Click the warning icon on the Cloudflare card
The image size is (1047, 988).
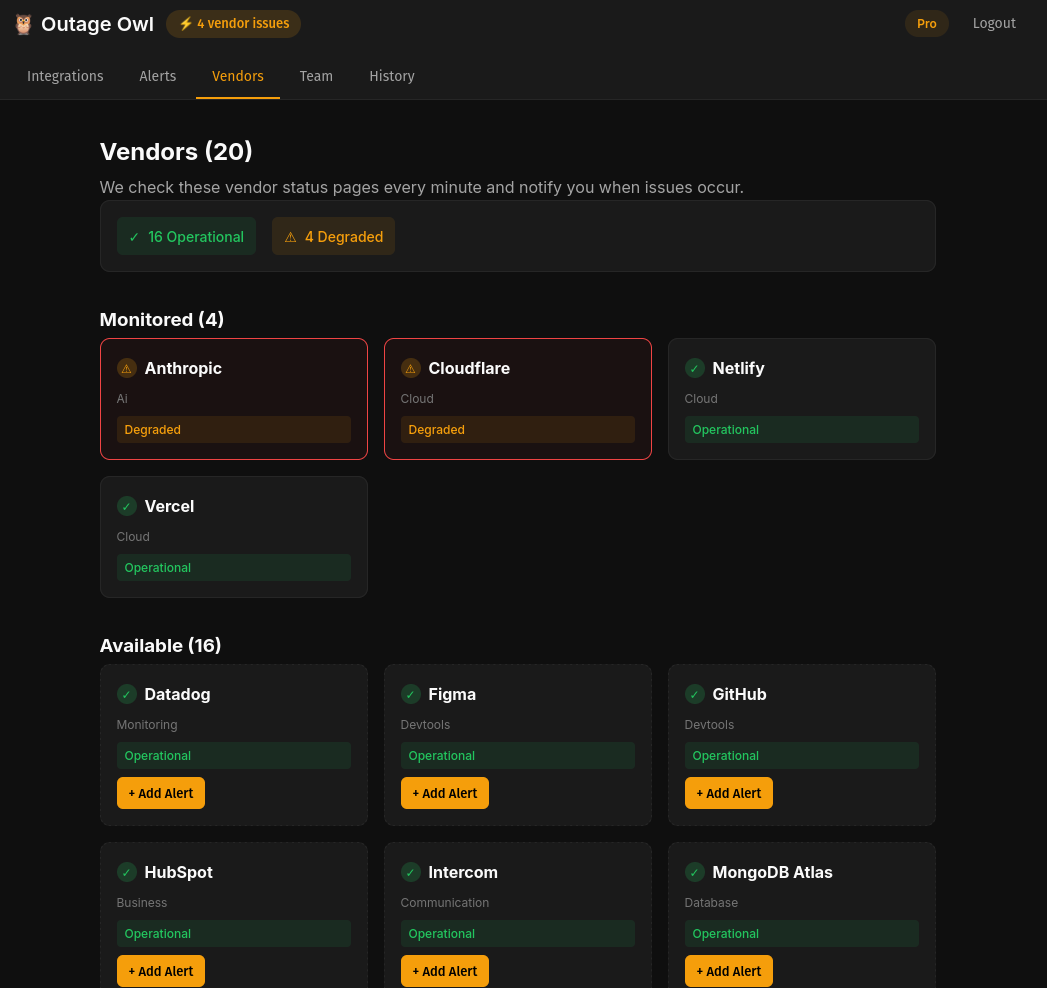click(x=410, y=368)
